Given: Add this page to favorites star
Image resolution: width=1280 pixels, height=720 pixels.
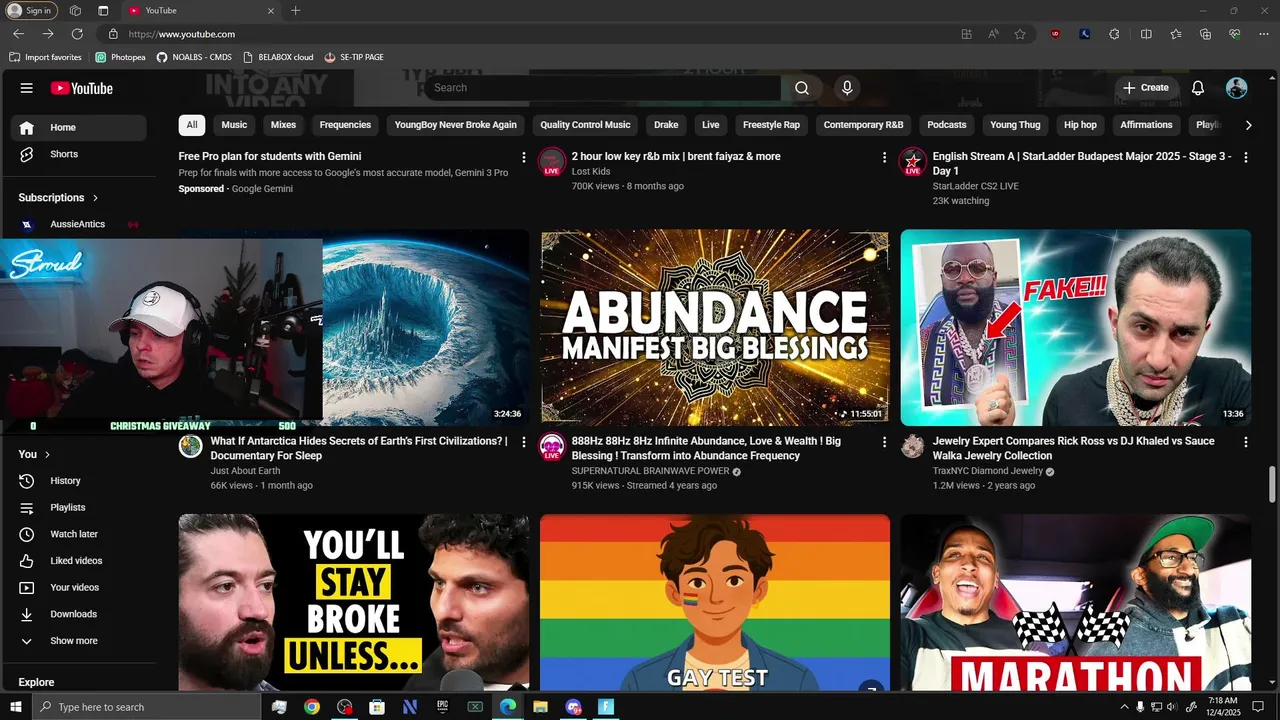Looking at the screenshot, I should click(1020, 34).
